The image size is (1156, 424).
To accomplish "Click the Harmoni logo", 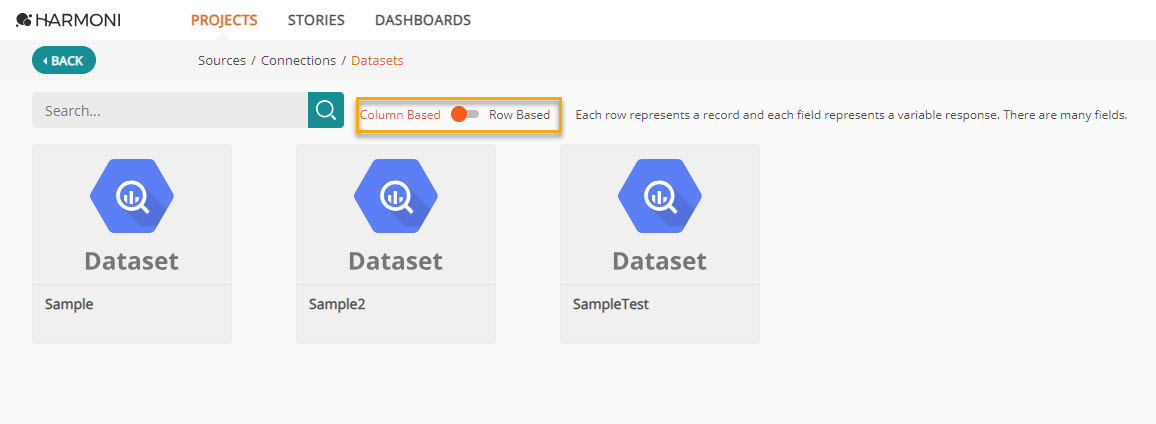I will (x=68, y=20).
